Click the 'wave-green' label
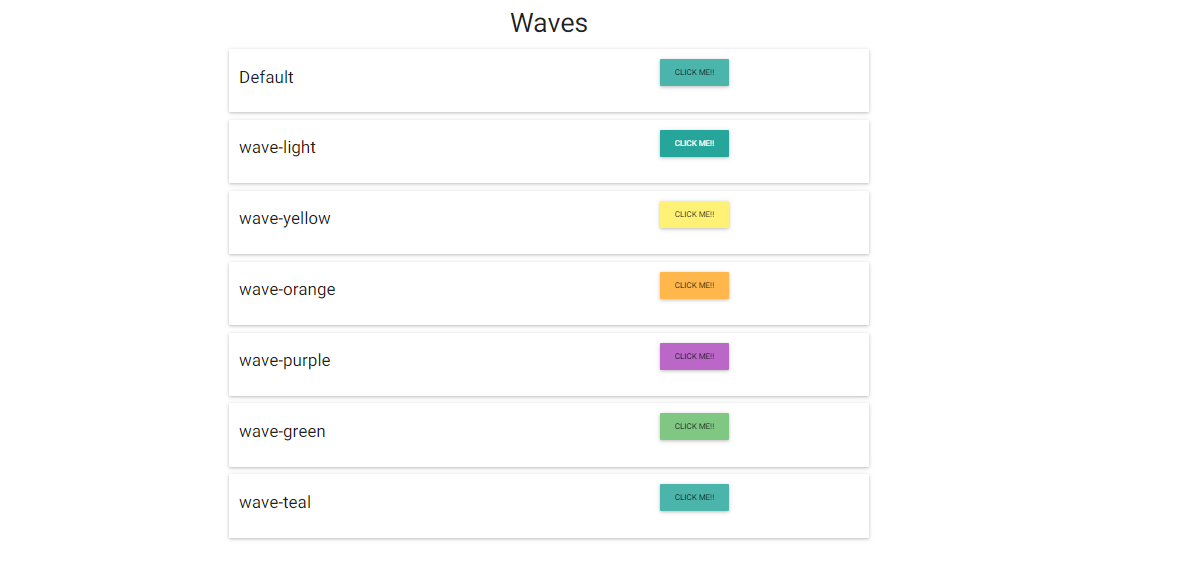The height and width of the screenshot is (584, 1189). point(282,432)
